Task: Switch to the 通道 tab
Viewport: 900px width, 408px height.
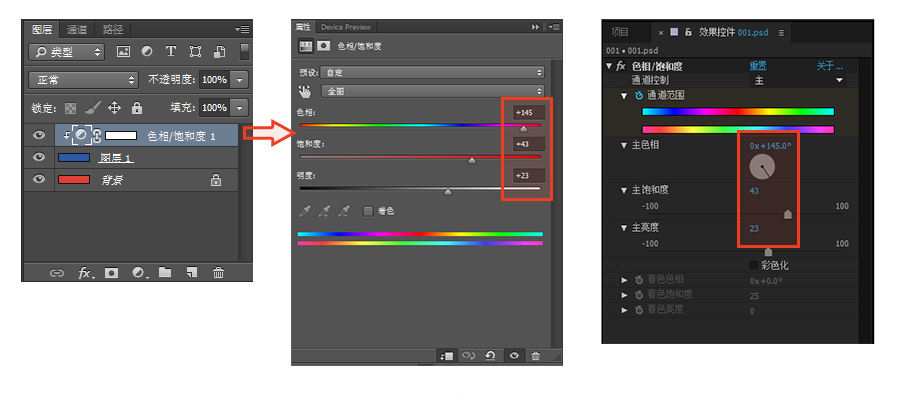Action: [76, 30]
